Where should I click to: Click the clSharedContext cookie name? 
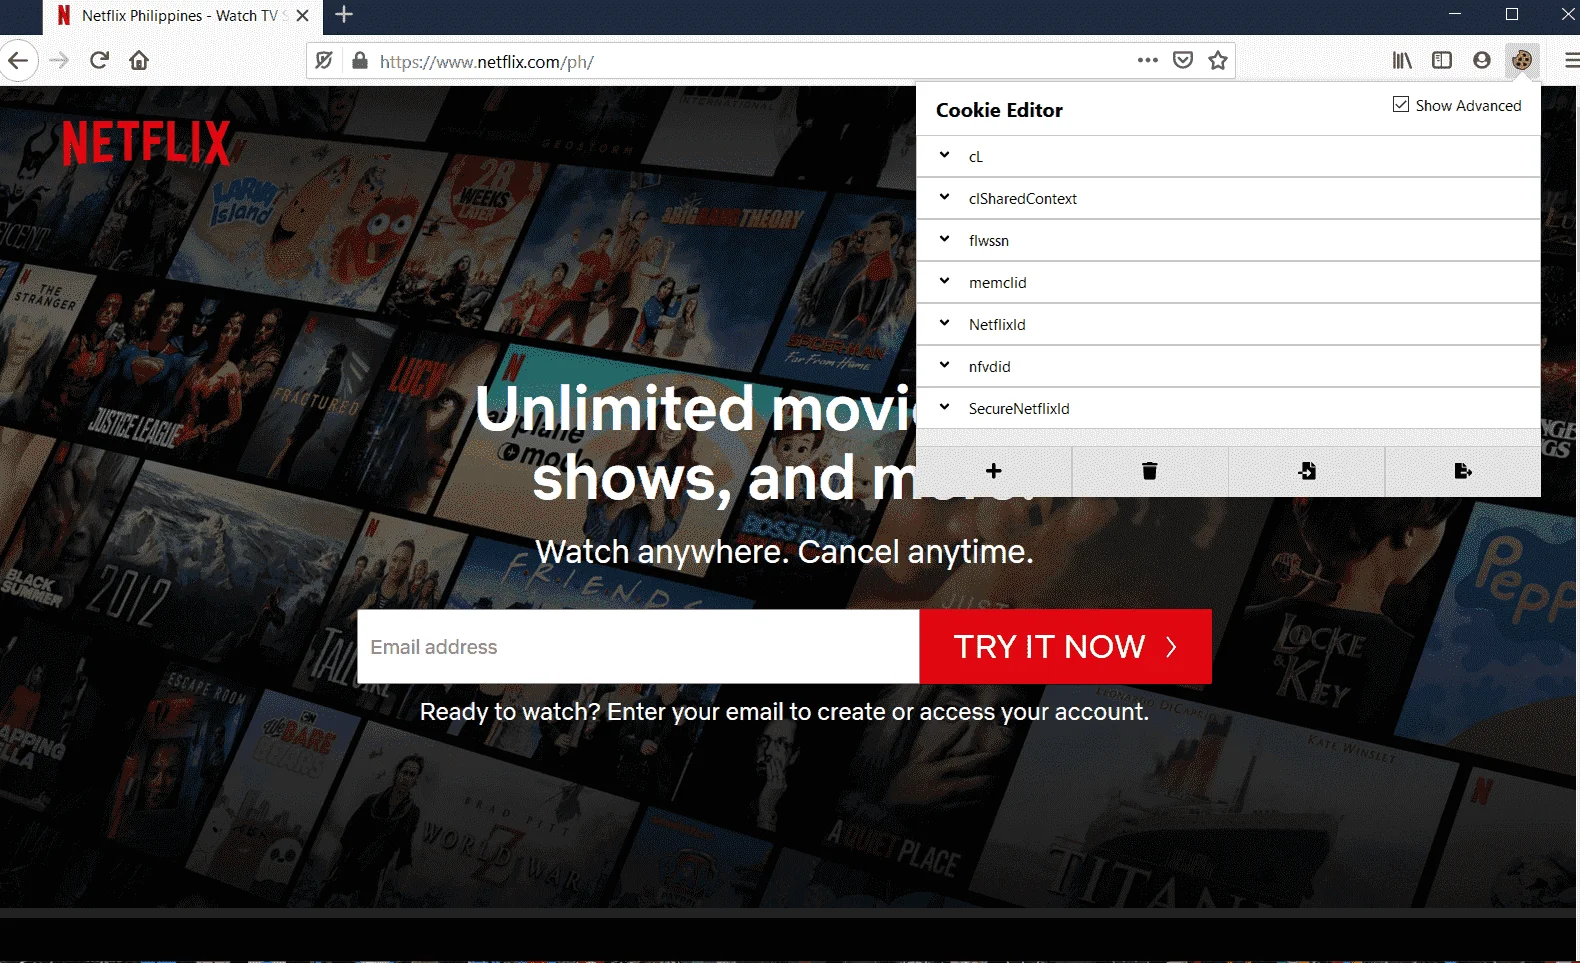[1023, 199]
